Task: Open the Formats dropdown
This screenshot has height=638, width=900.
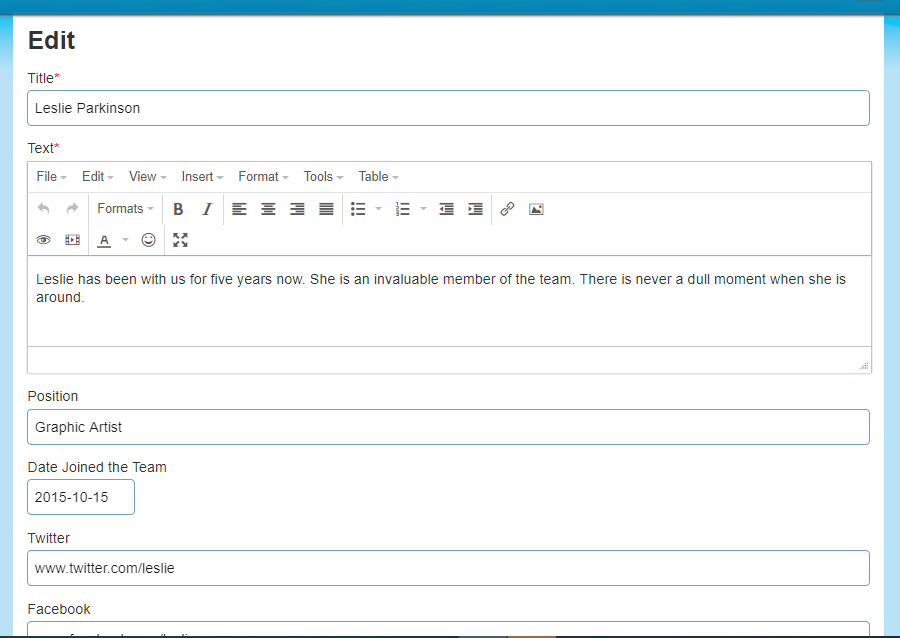Action: [x=125, y=209]
